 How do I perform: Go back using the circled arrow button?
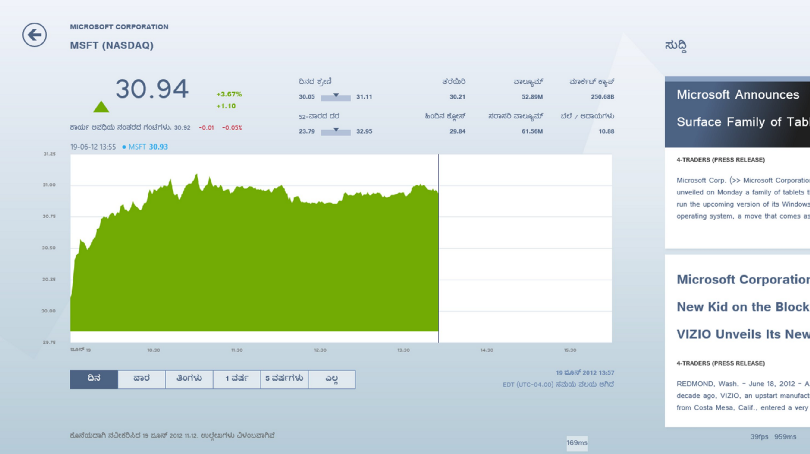[35, 35]
